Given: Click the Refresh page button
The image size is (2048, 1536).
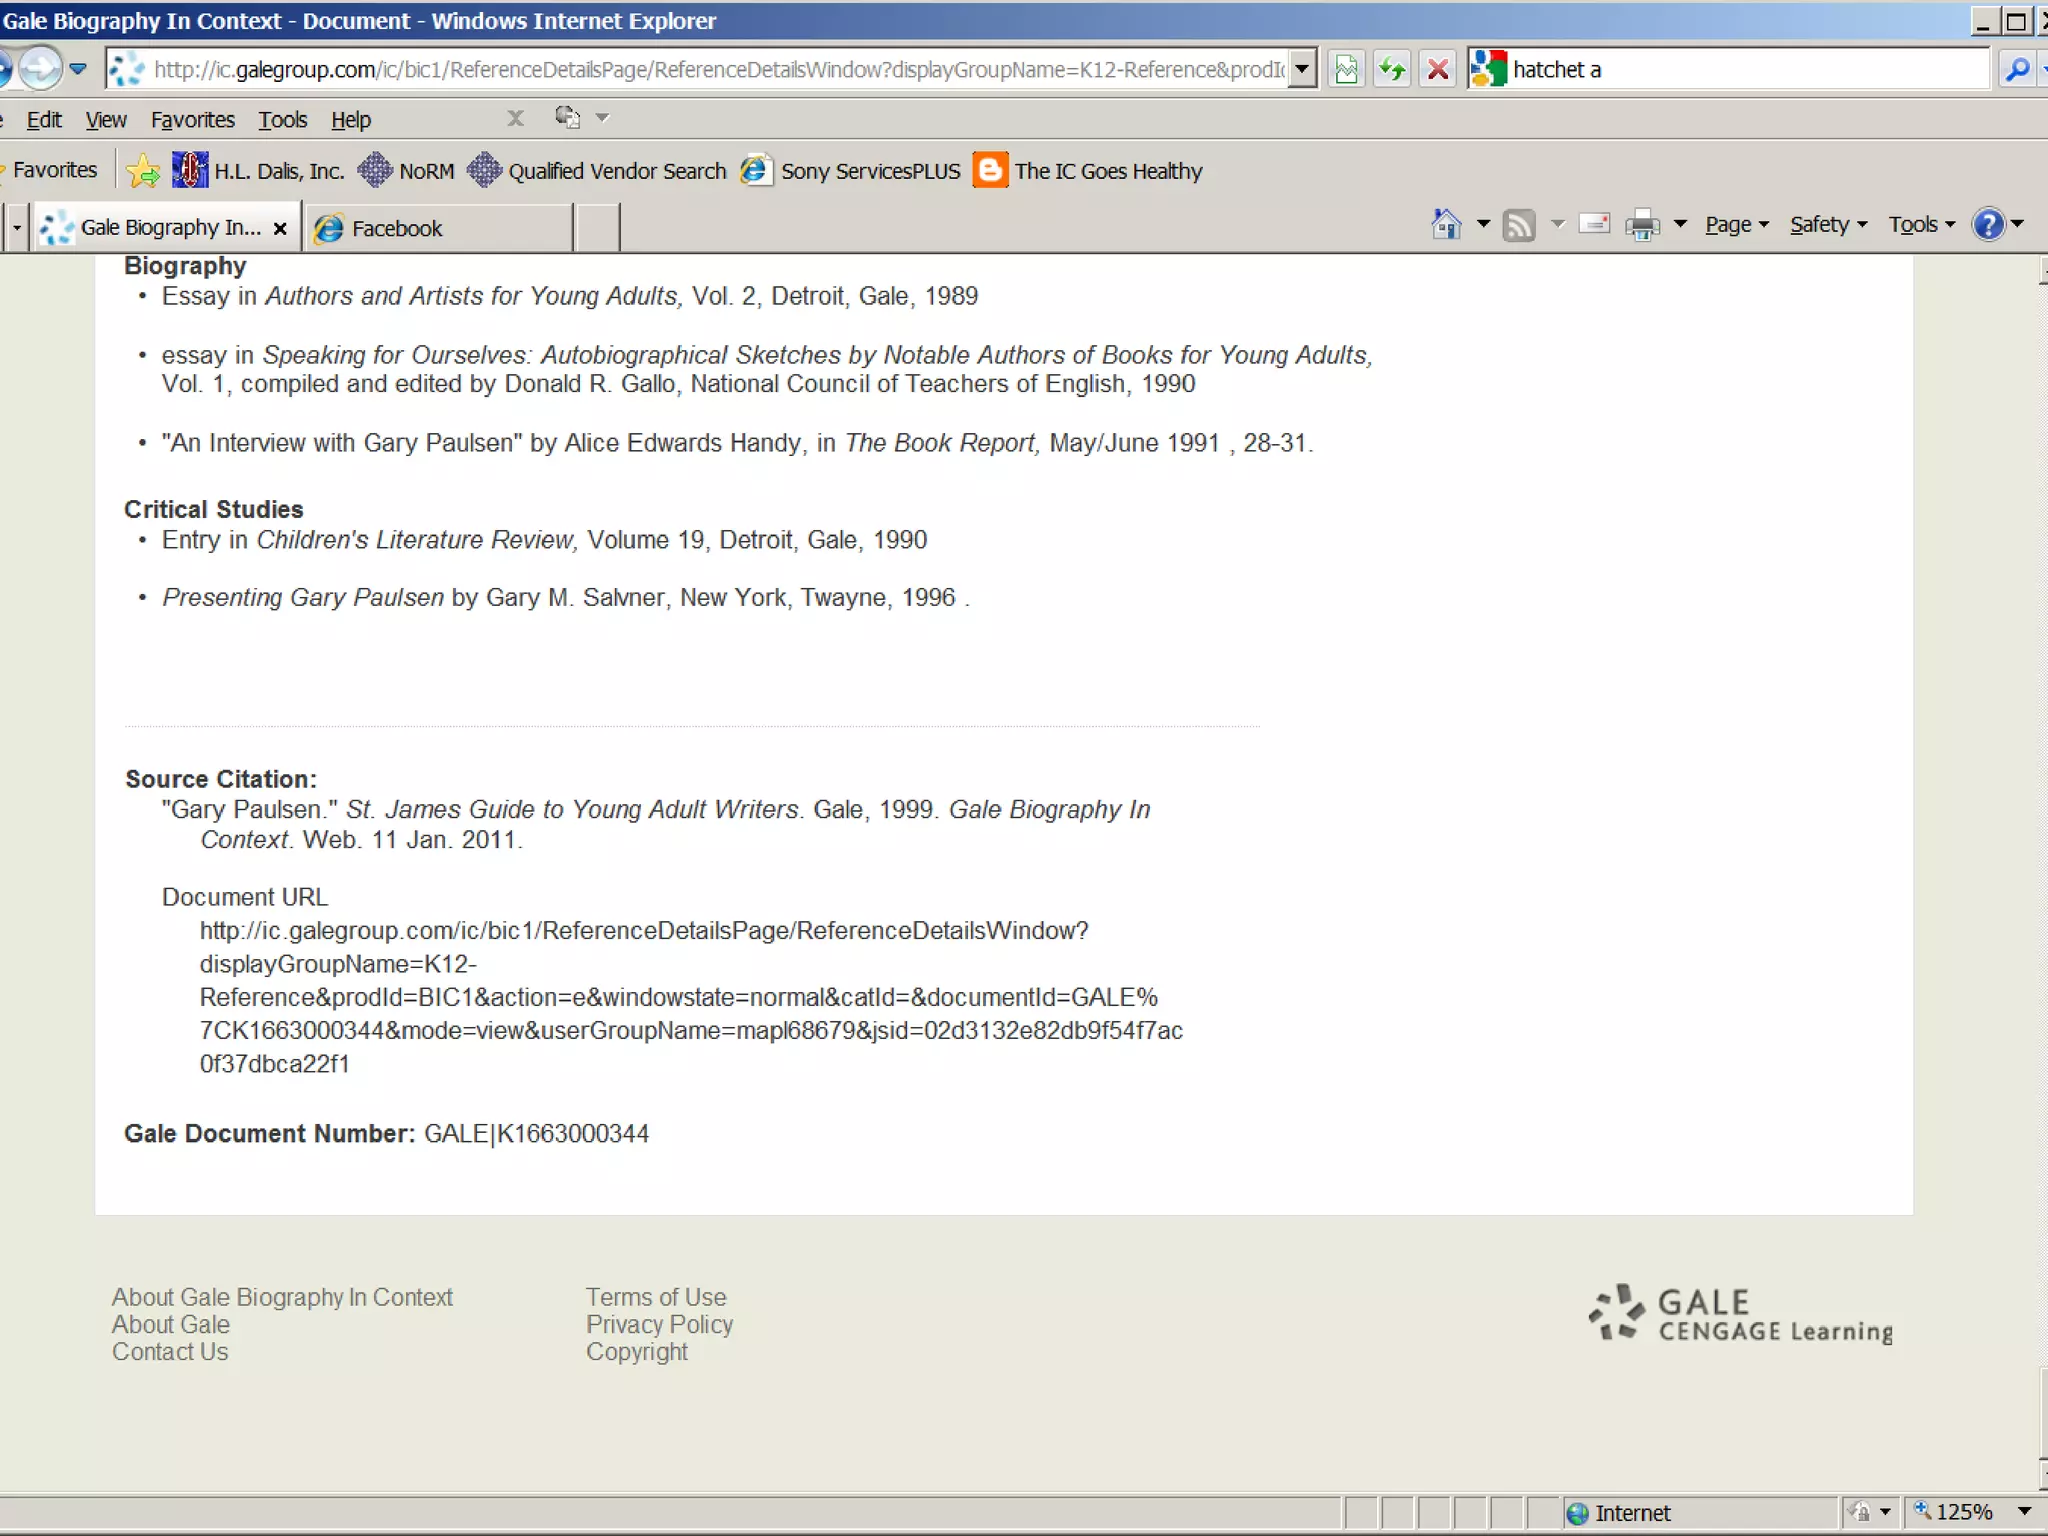Looking at the screenshot, I should 1392,69.
